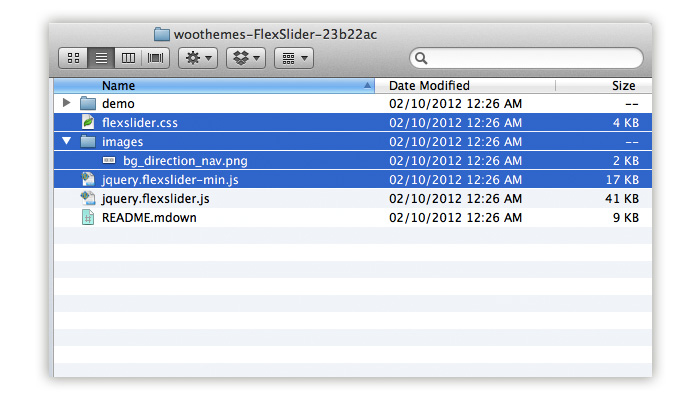Click the jquery.flexslider.js file icon
This screenshot has height=400, width=700.
[88, 198]
